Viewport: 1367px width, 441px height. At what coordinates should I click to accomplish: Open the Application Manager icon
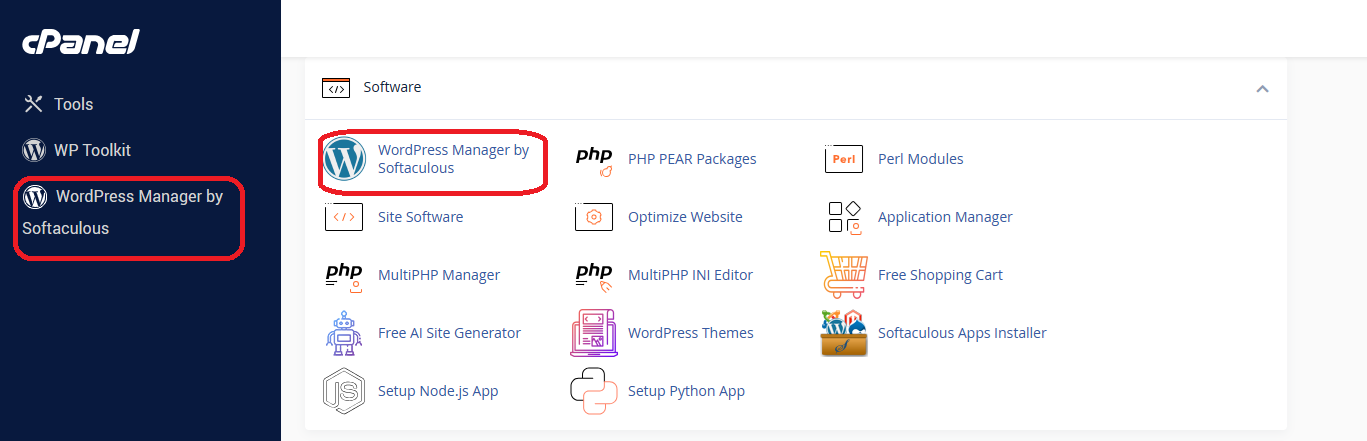[843, 217]
